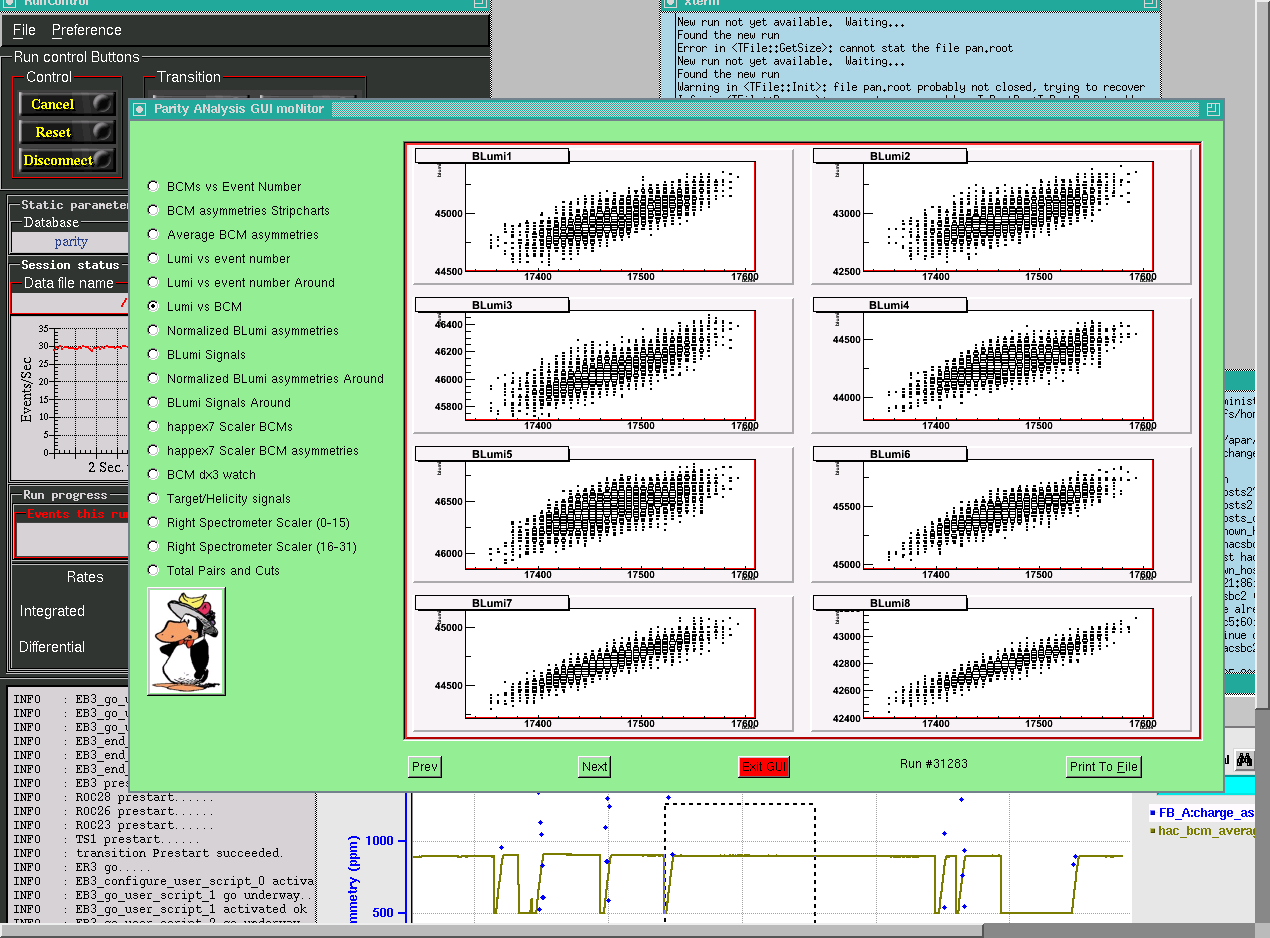1270x938 pixels.
Task: Click hac_bcm_average legend entry
Action: click(x=1203, y=831)
